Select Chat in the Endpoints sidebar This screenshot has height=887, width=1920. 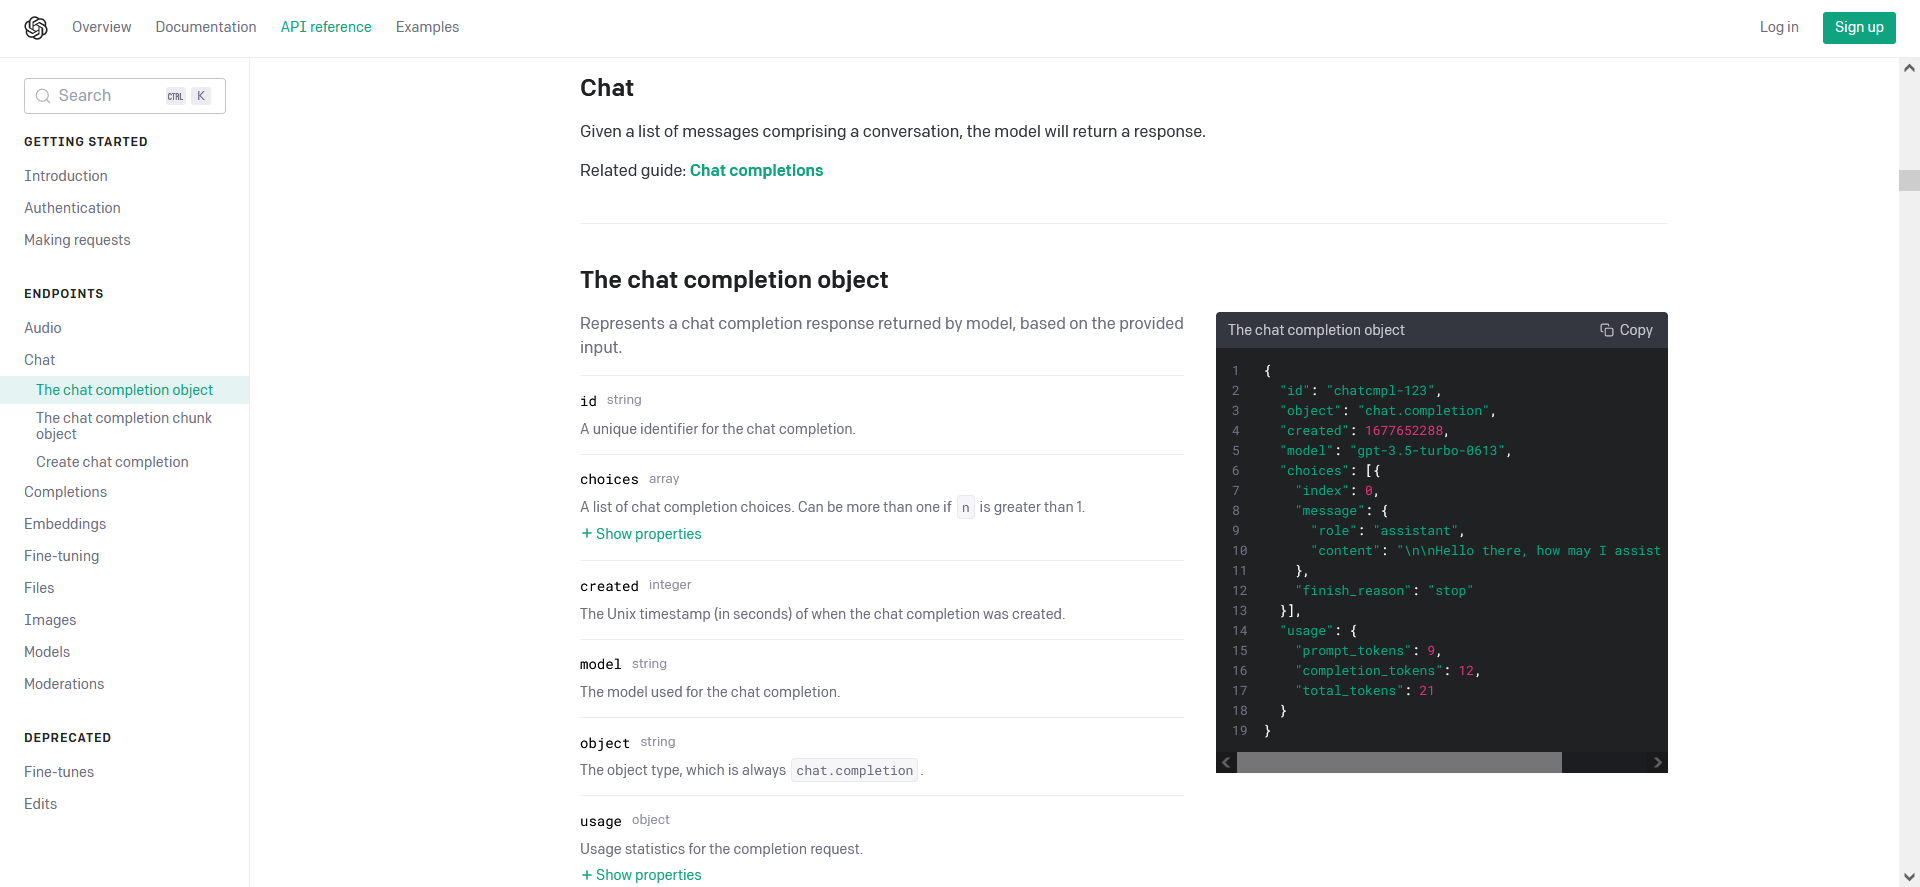coord(40,360)
